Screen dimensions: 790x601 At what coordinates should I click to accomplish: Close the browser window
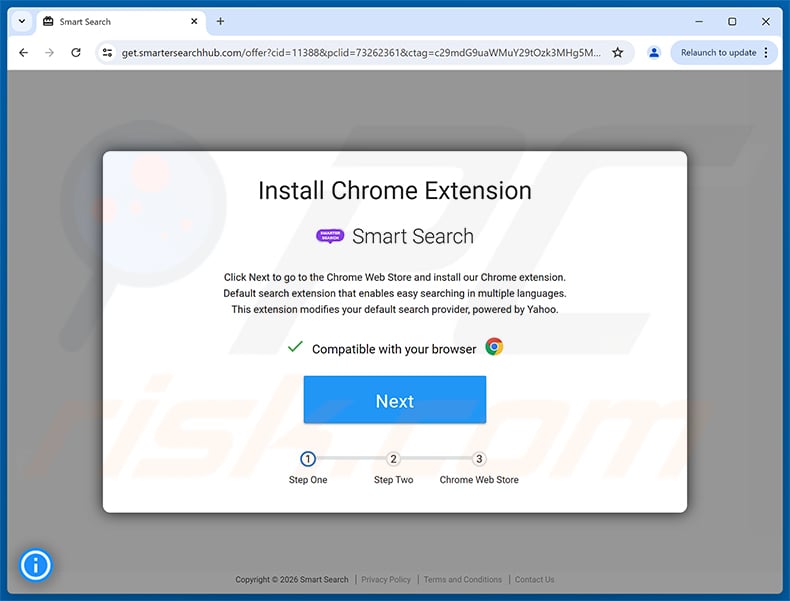pyautogui.click(x=766, y=21)
